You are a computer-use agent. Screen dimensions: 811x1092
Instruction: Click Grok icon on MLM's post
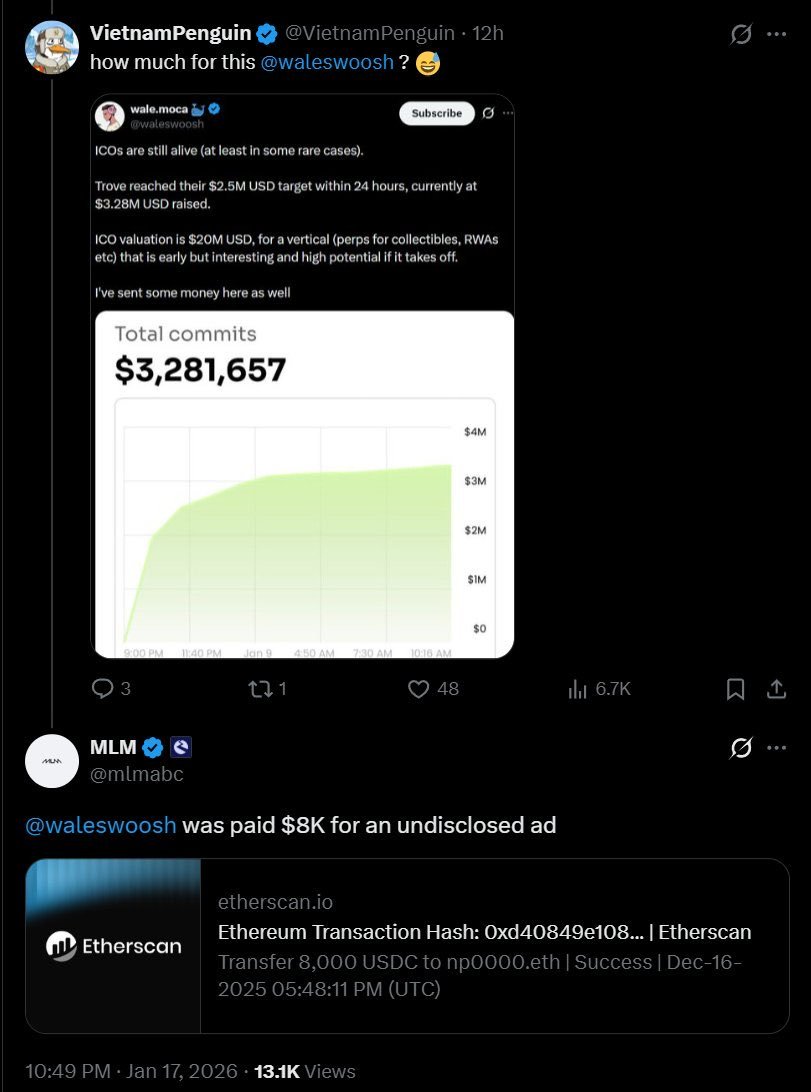tap(741, 748)
